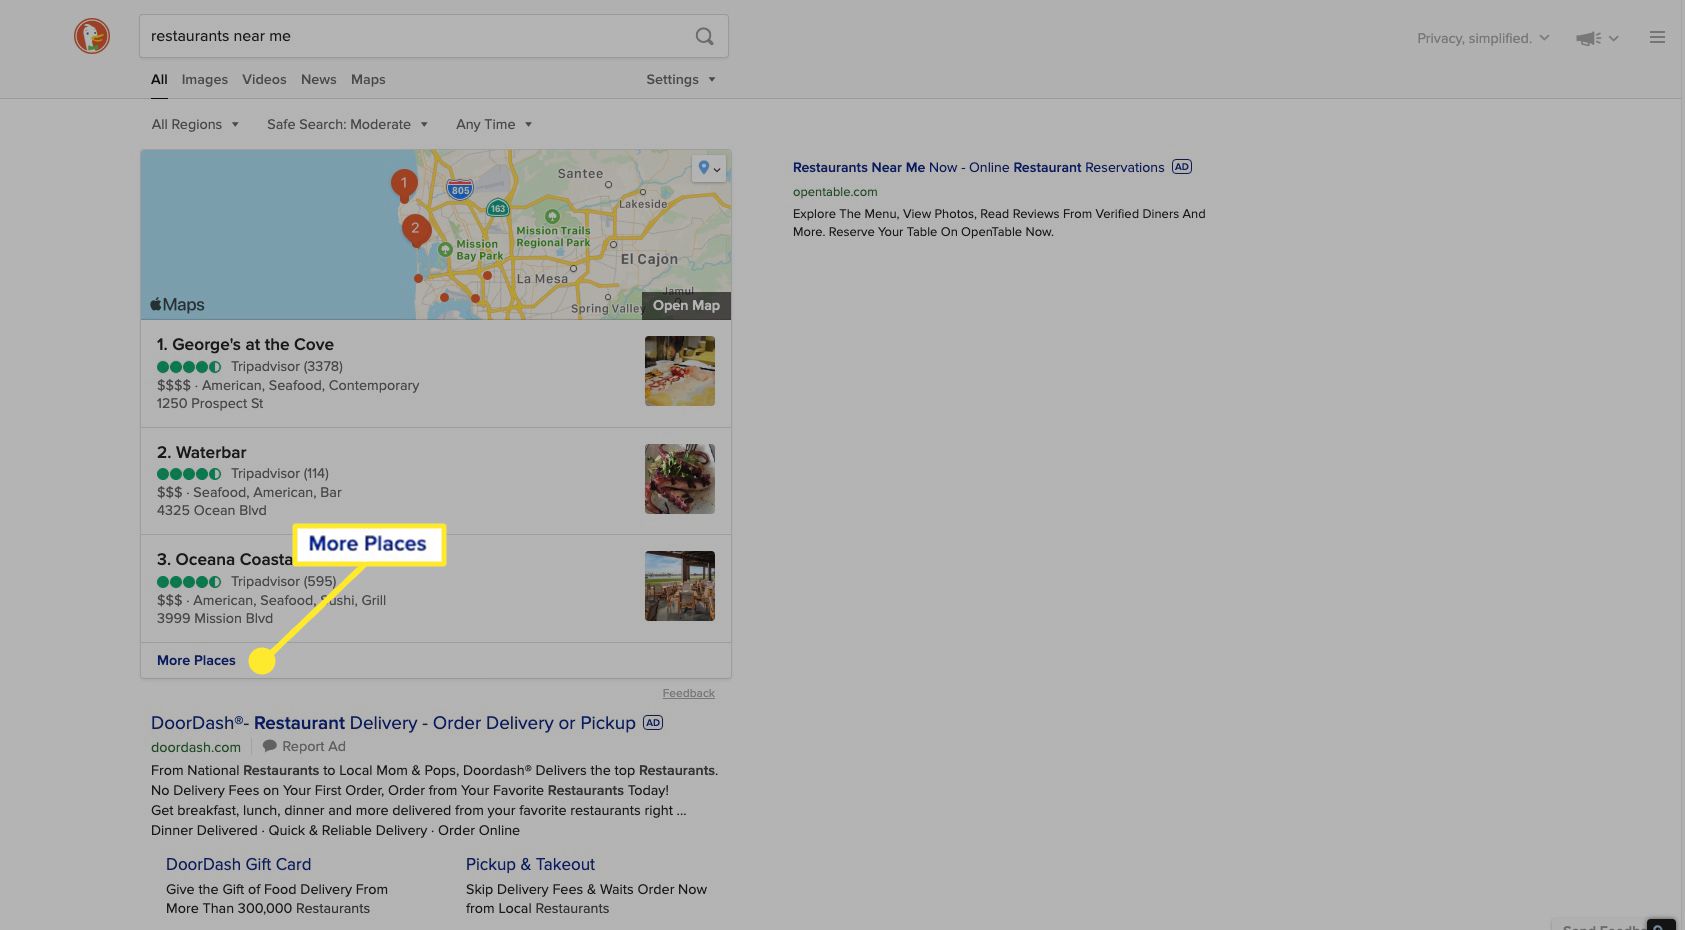This screenshot has height=930, width=1685.
Task: Select the All tab
Action: (159, 79)
